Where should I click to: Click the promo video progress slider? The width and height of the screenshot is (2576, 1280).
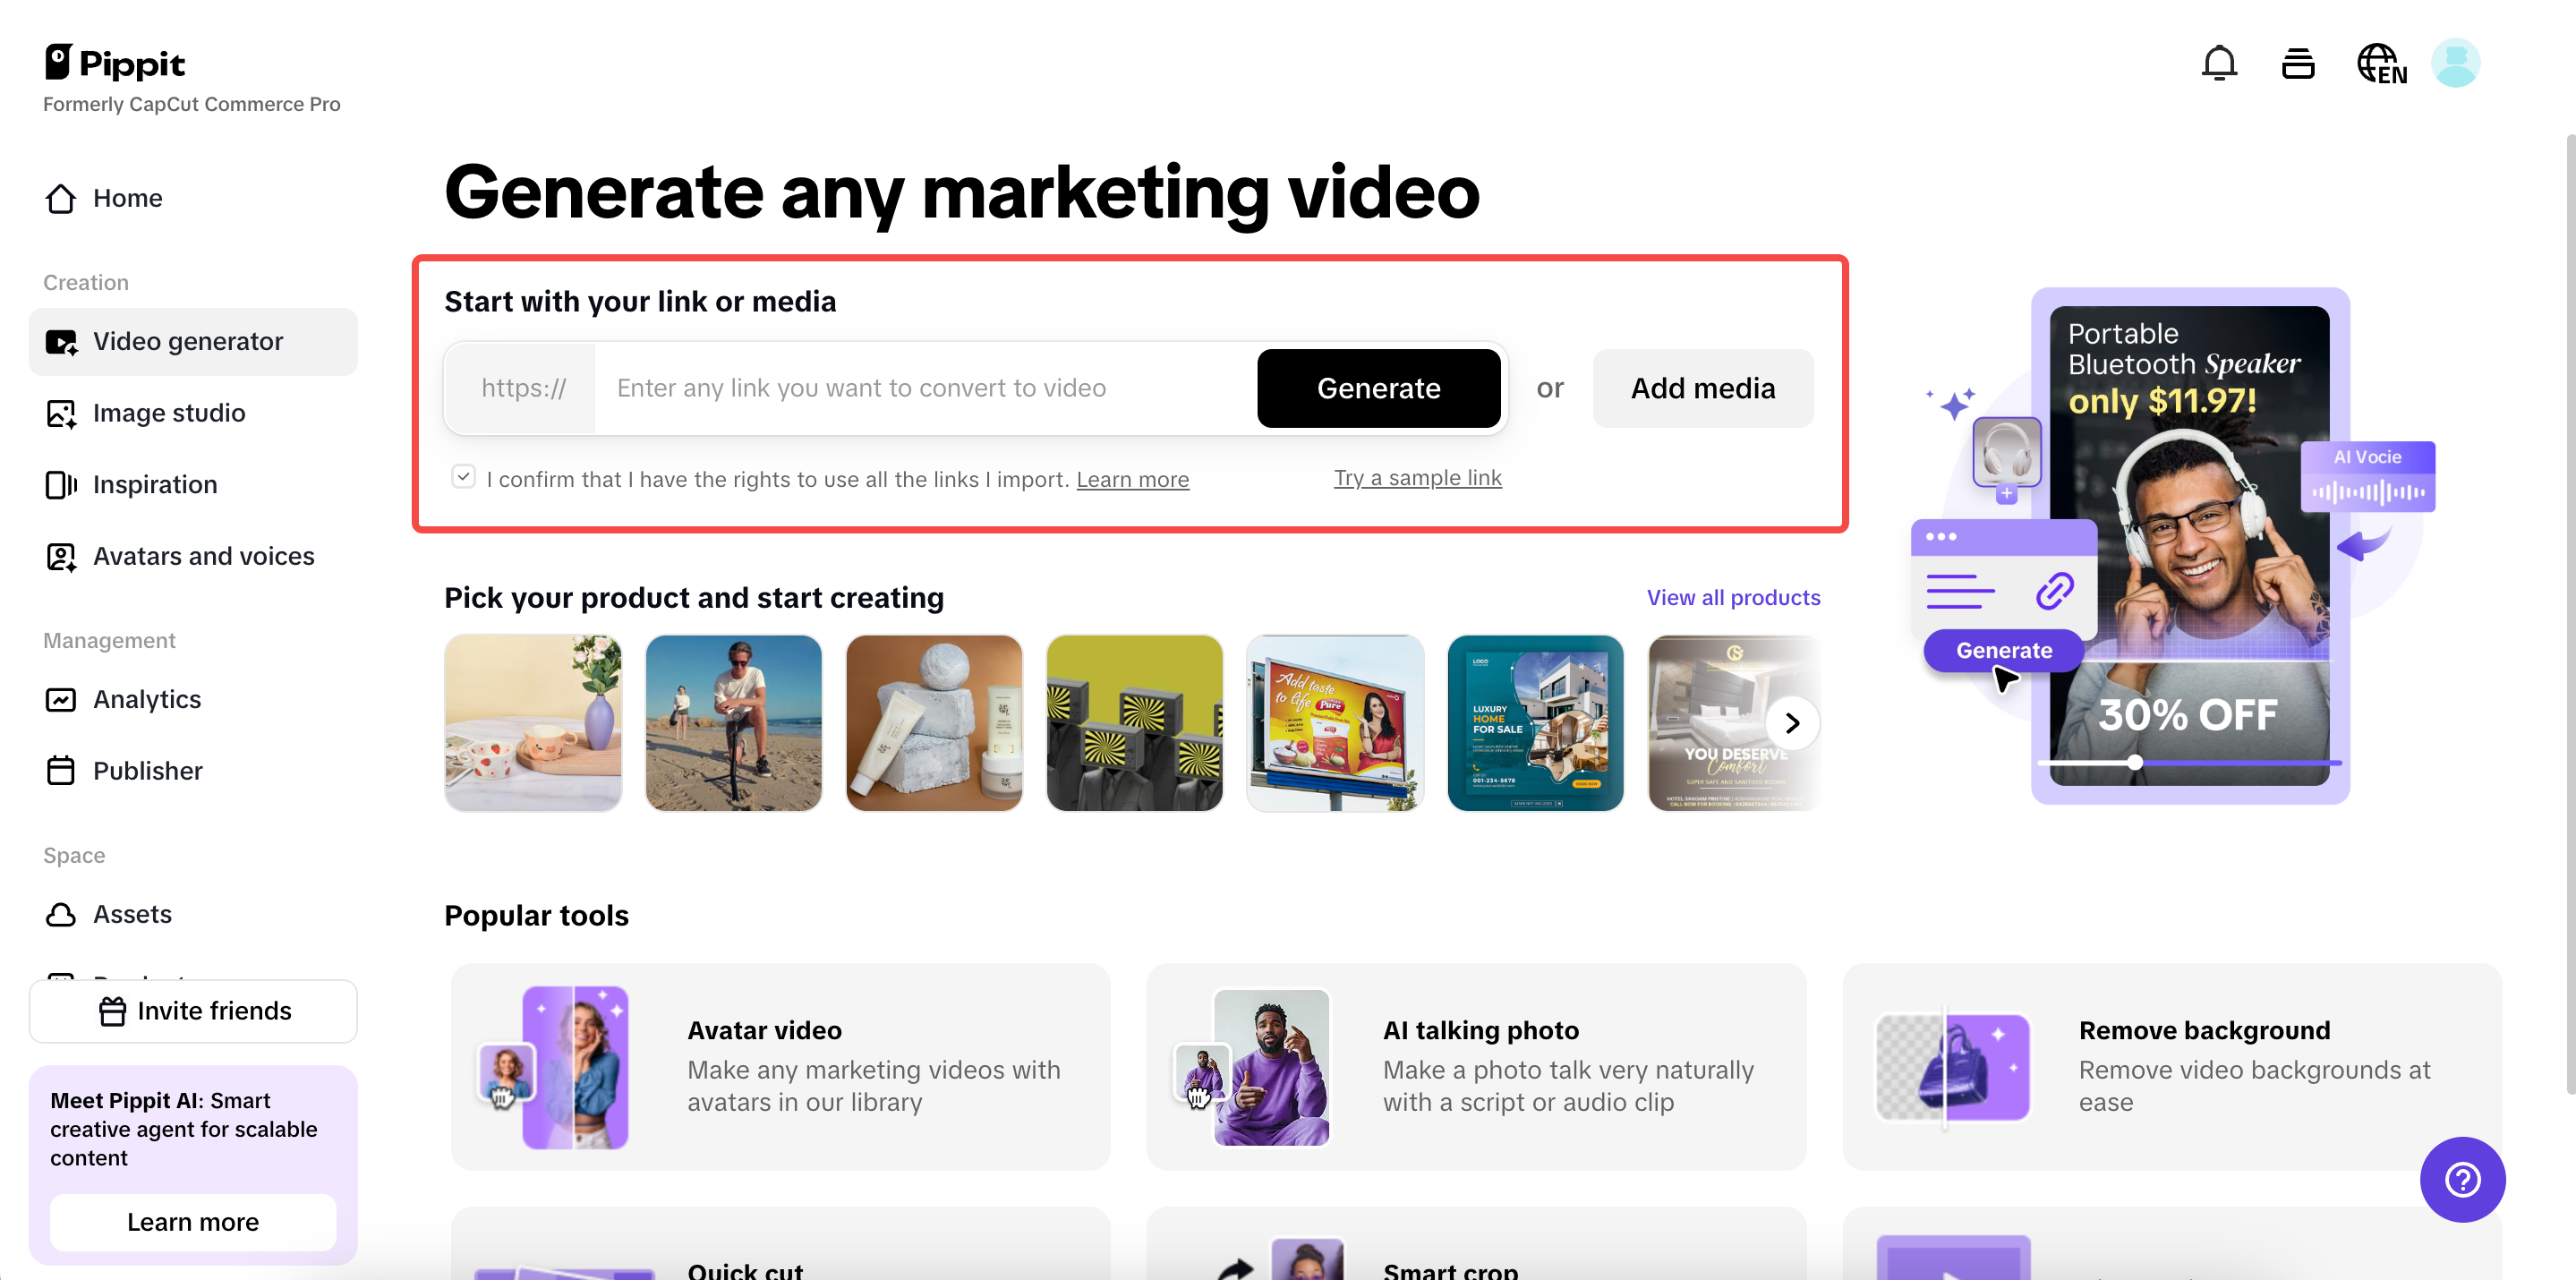click(2136, 763)
